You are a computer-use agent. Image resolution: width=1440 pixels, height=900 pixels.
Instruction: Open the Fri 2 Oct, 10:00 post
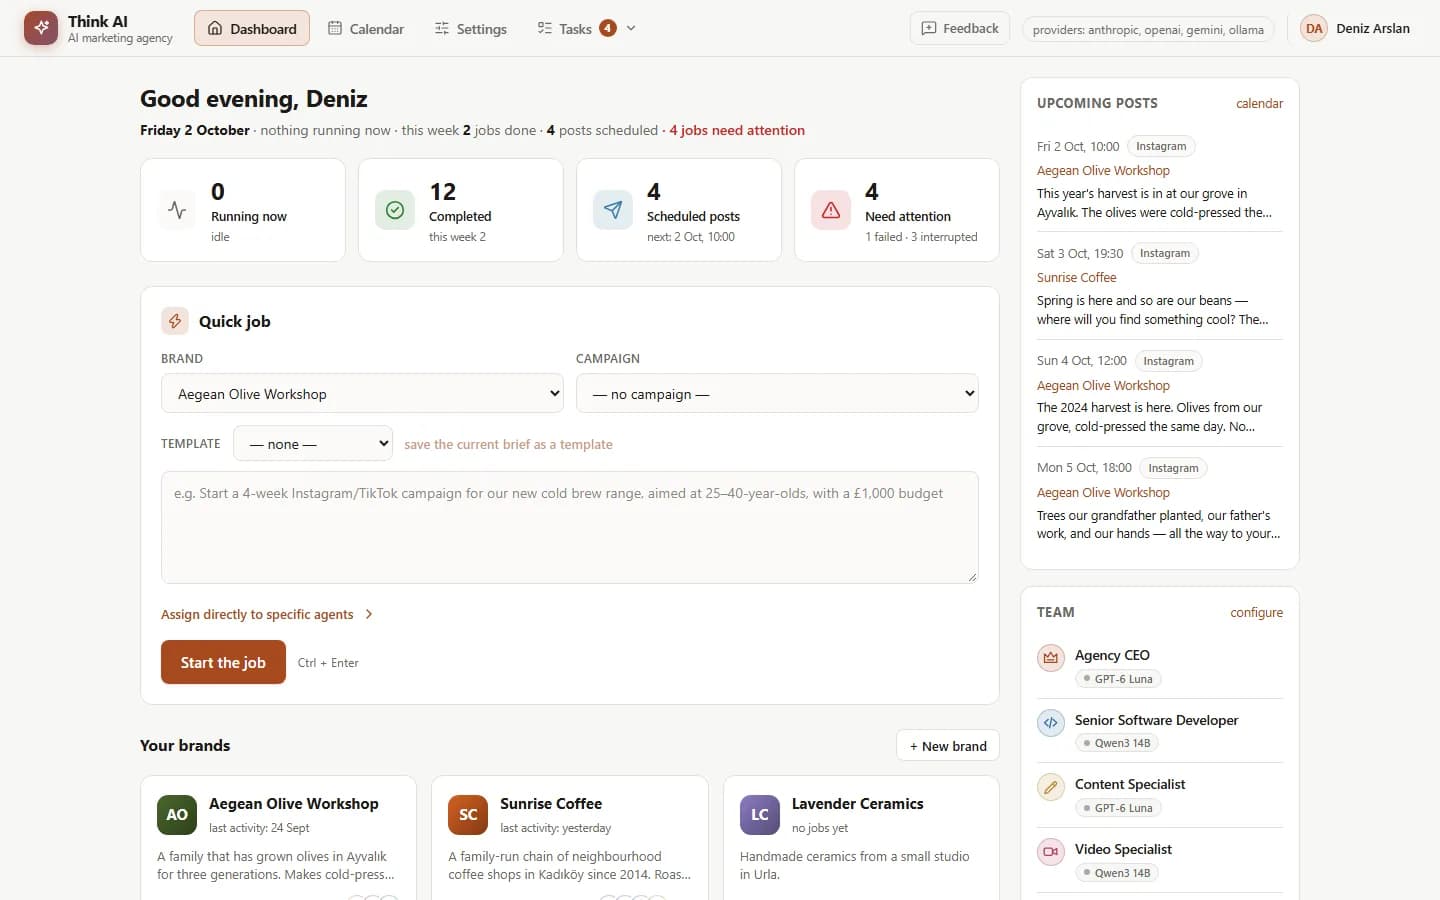pos(1160,178)
